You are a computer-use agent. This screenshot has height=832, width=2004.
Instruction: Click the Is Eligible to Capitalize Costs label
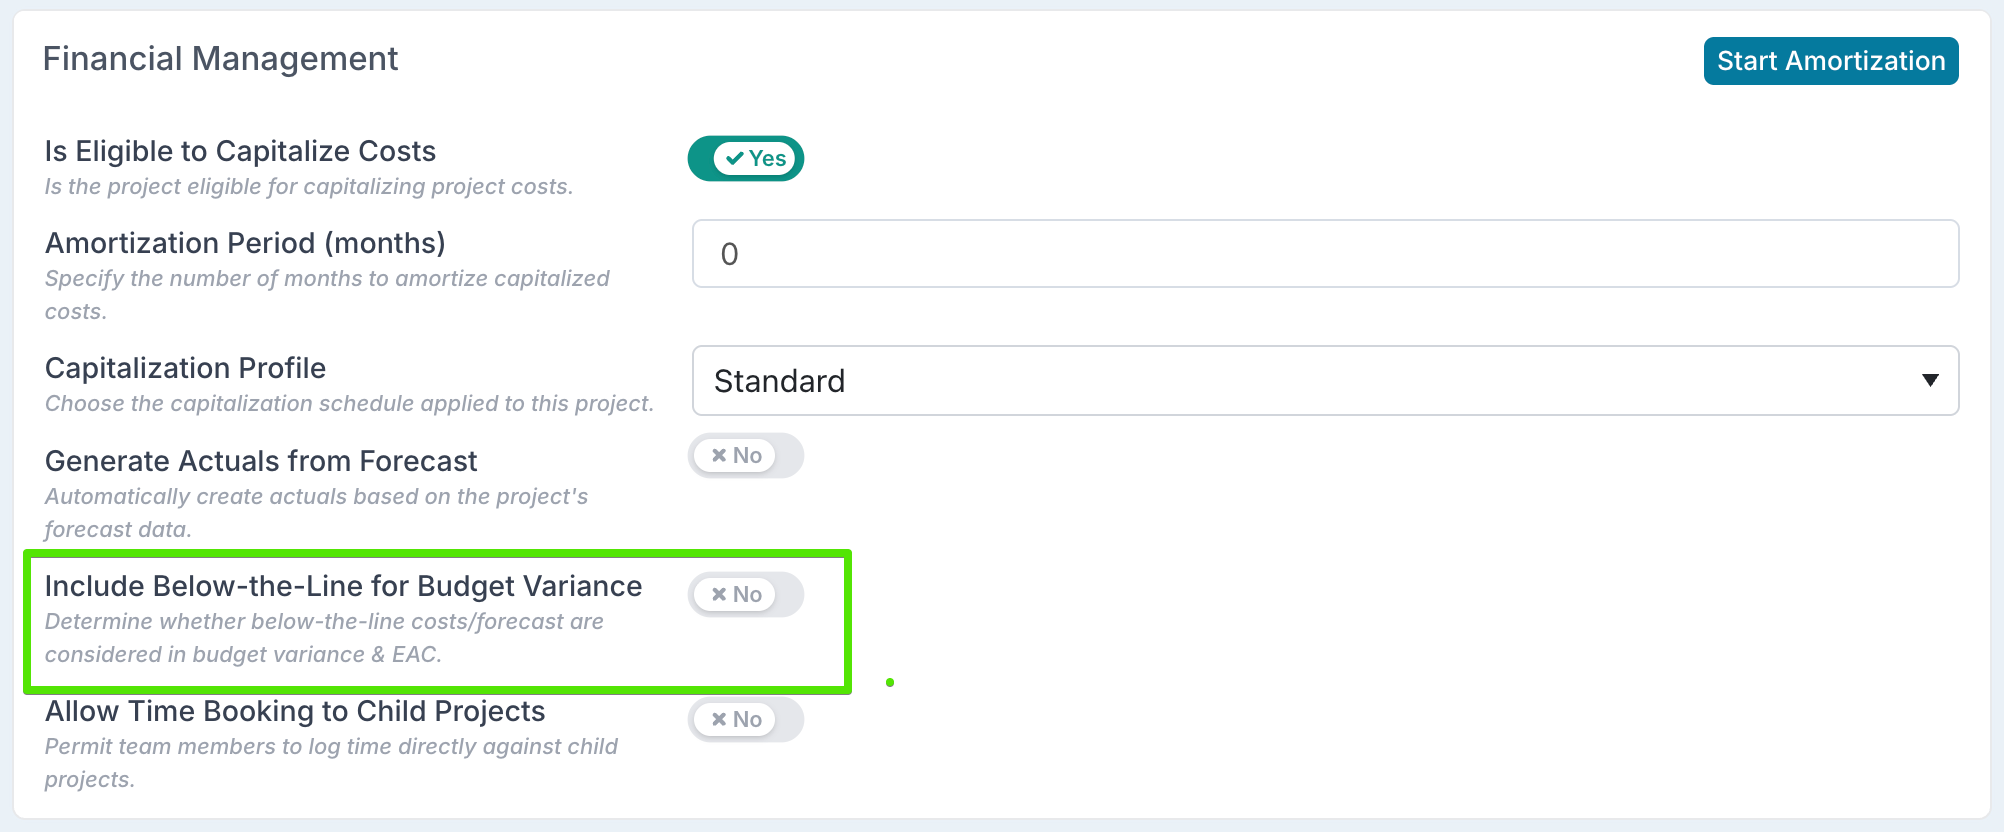tap(240, 151)
